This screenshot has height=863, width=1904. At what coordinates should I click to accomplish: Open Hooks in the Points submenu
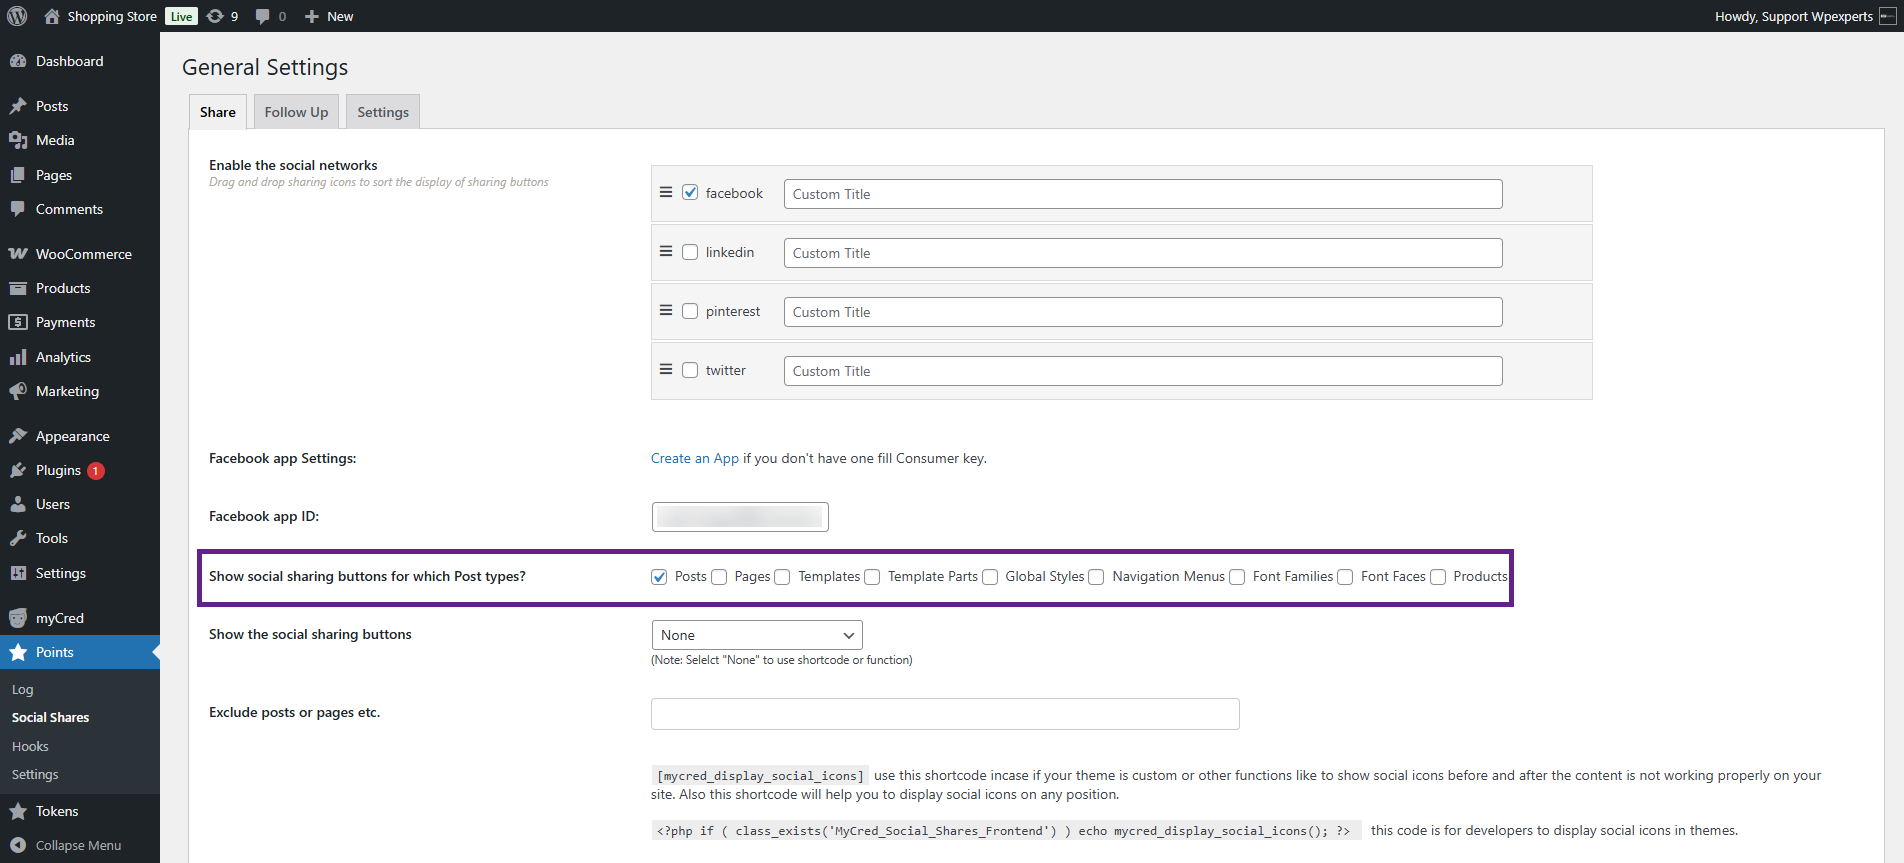tap(30, 746)
